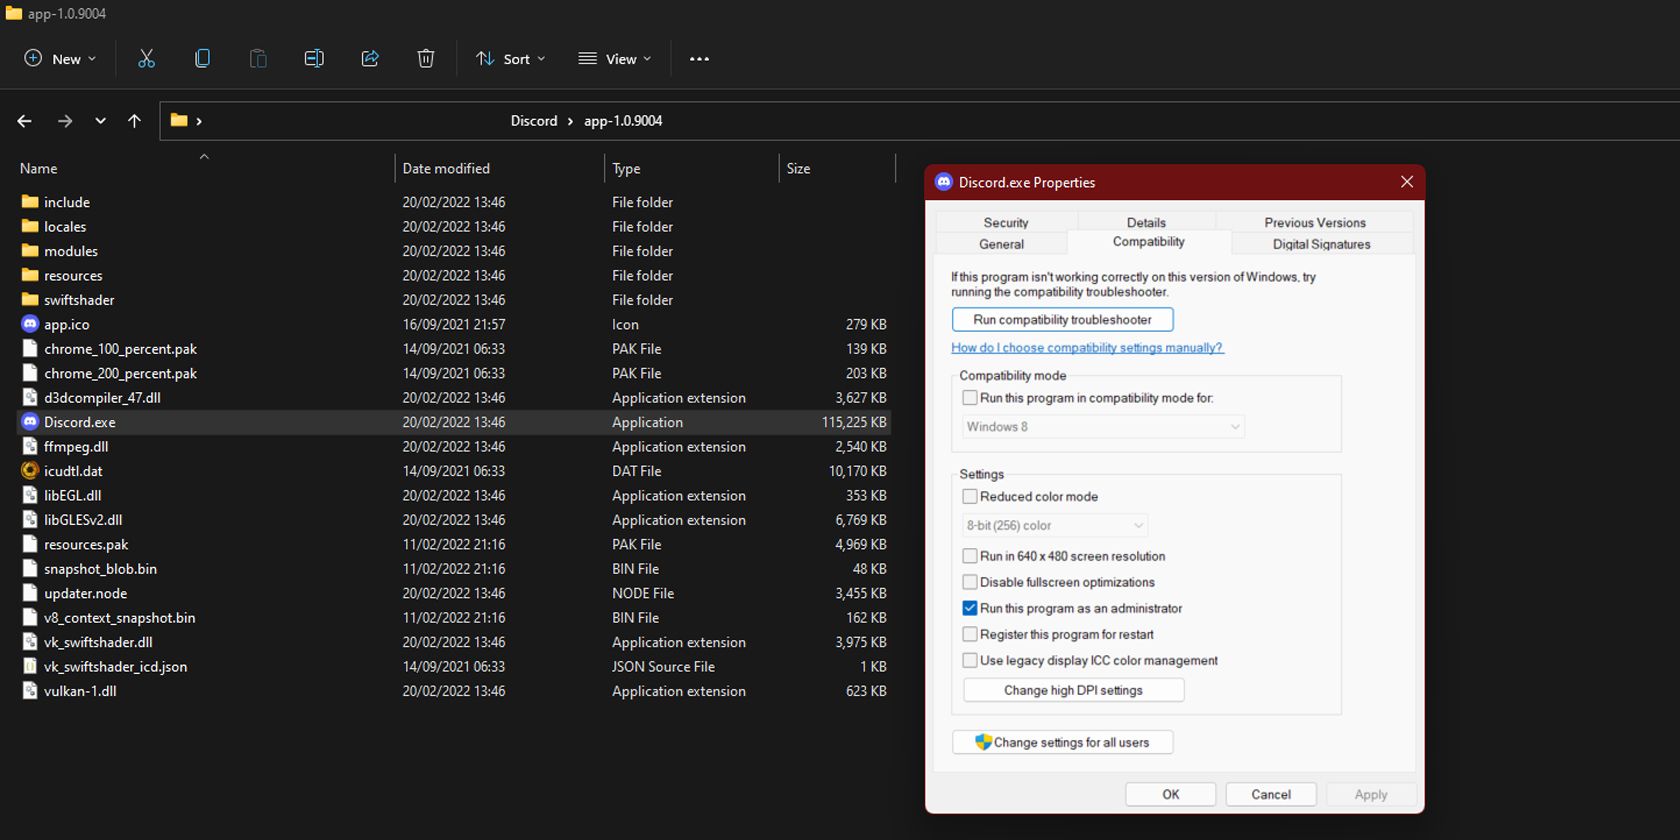
Task: Tick Disable fullscreen optimizations checkbox
Action: (970, 582)
